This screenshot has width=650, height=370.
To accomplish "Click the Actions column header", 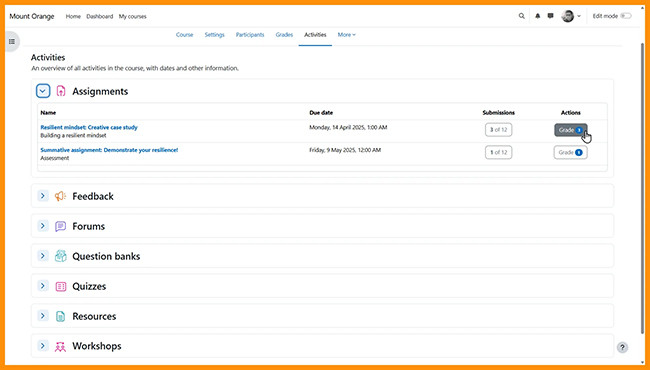I will 571,113.
